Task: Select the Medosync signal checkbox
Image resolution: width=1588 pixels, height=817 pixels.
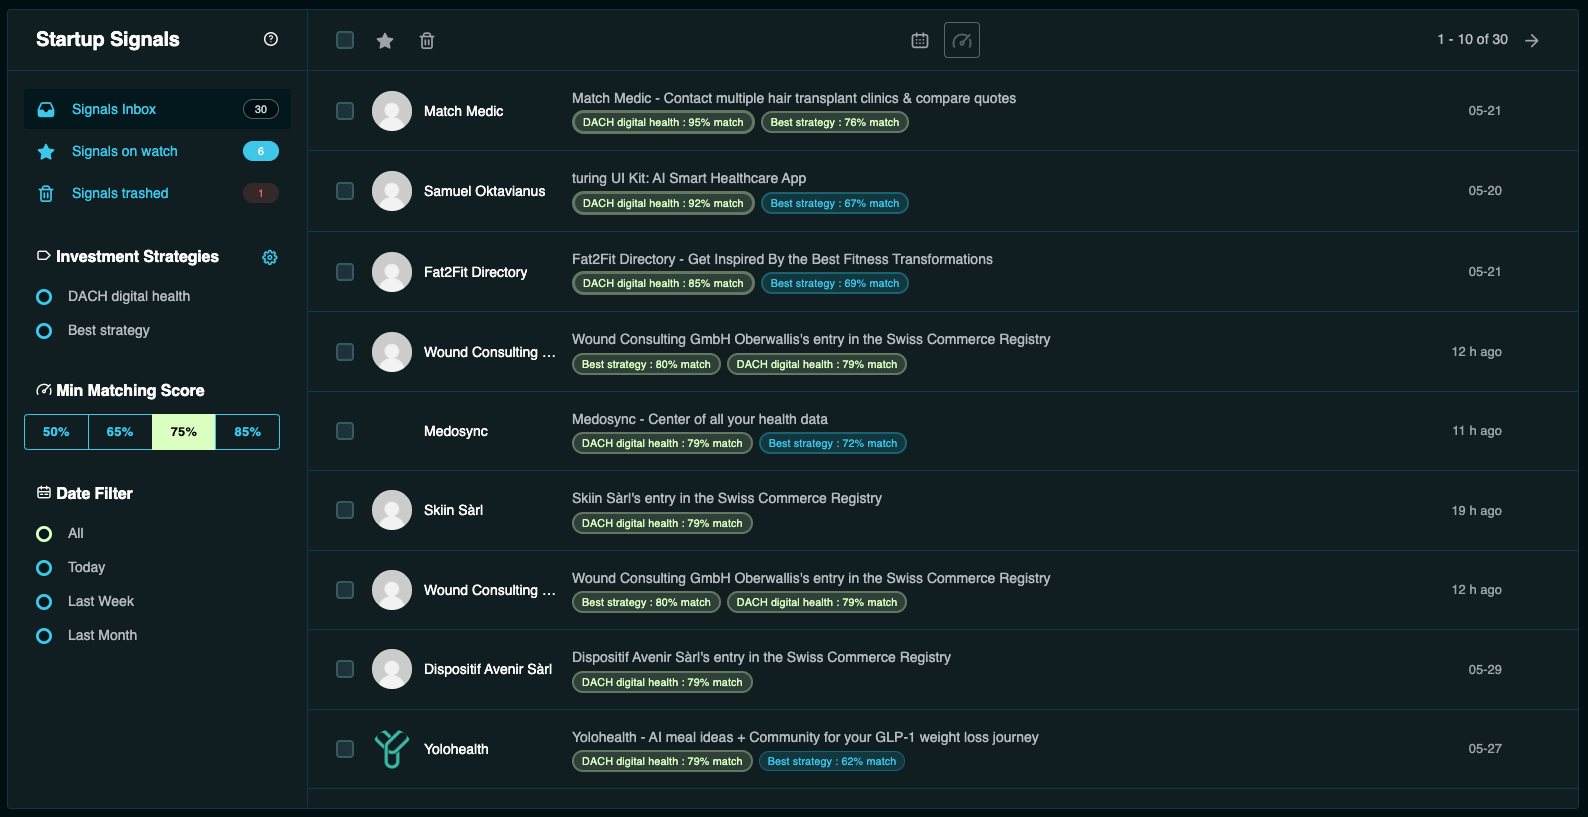Action: 345,431
